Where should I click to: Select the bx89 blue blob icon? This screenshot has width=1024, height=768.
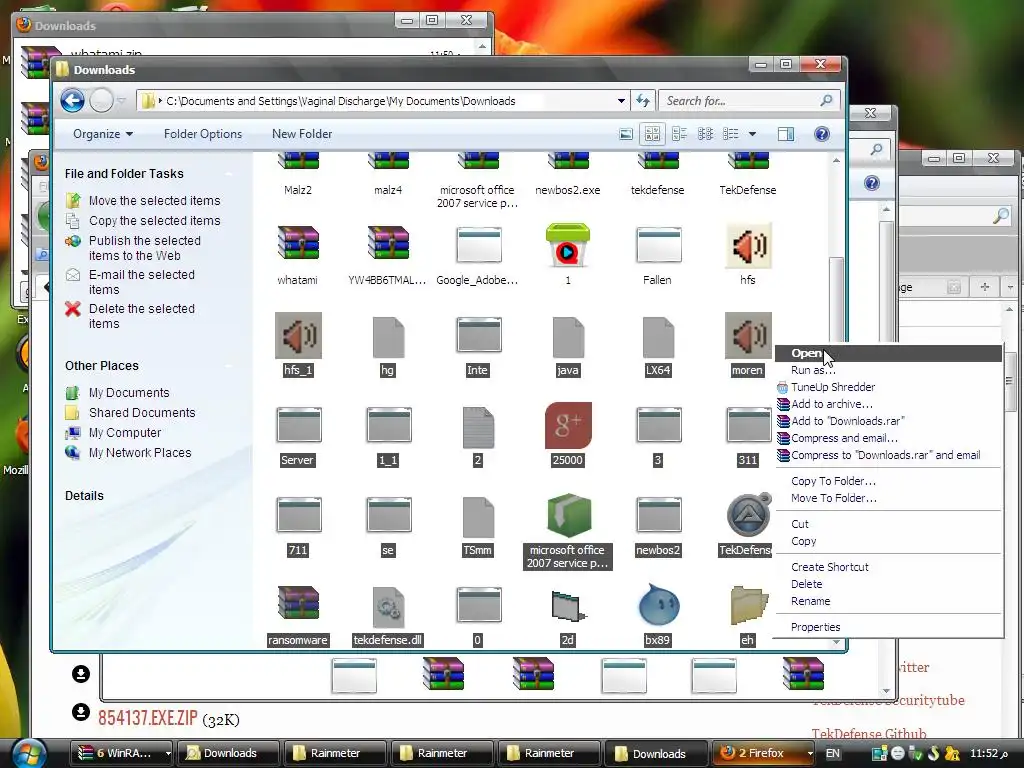658,604
